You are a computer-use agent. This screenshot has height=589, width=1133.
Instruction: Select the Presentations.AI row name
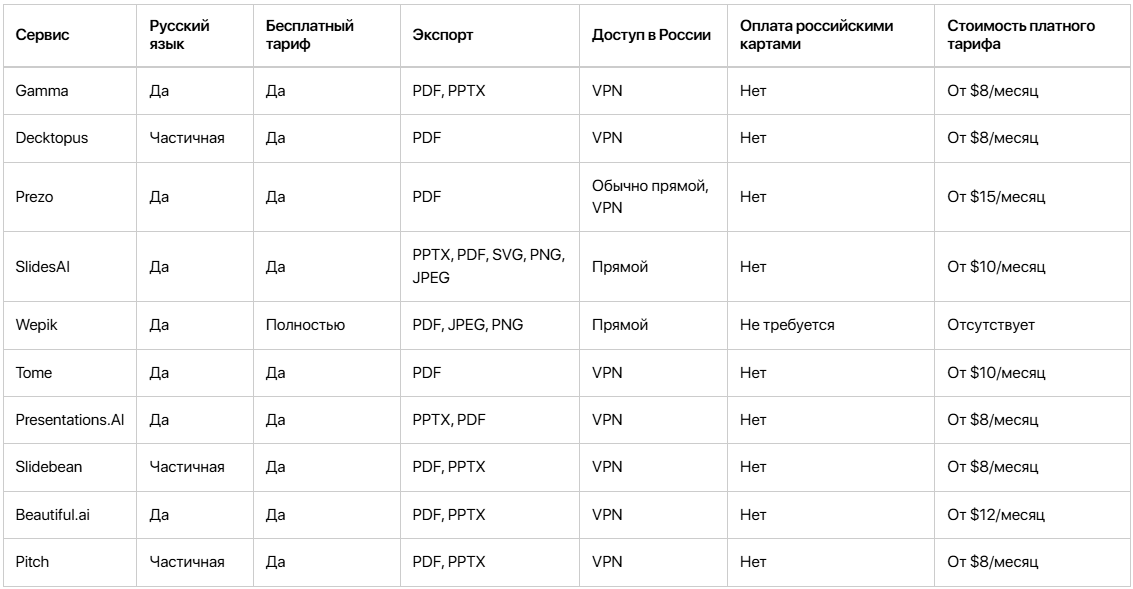point(70,420)
